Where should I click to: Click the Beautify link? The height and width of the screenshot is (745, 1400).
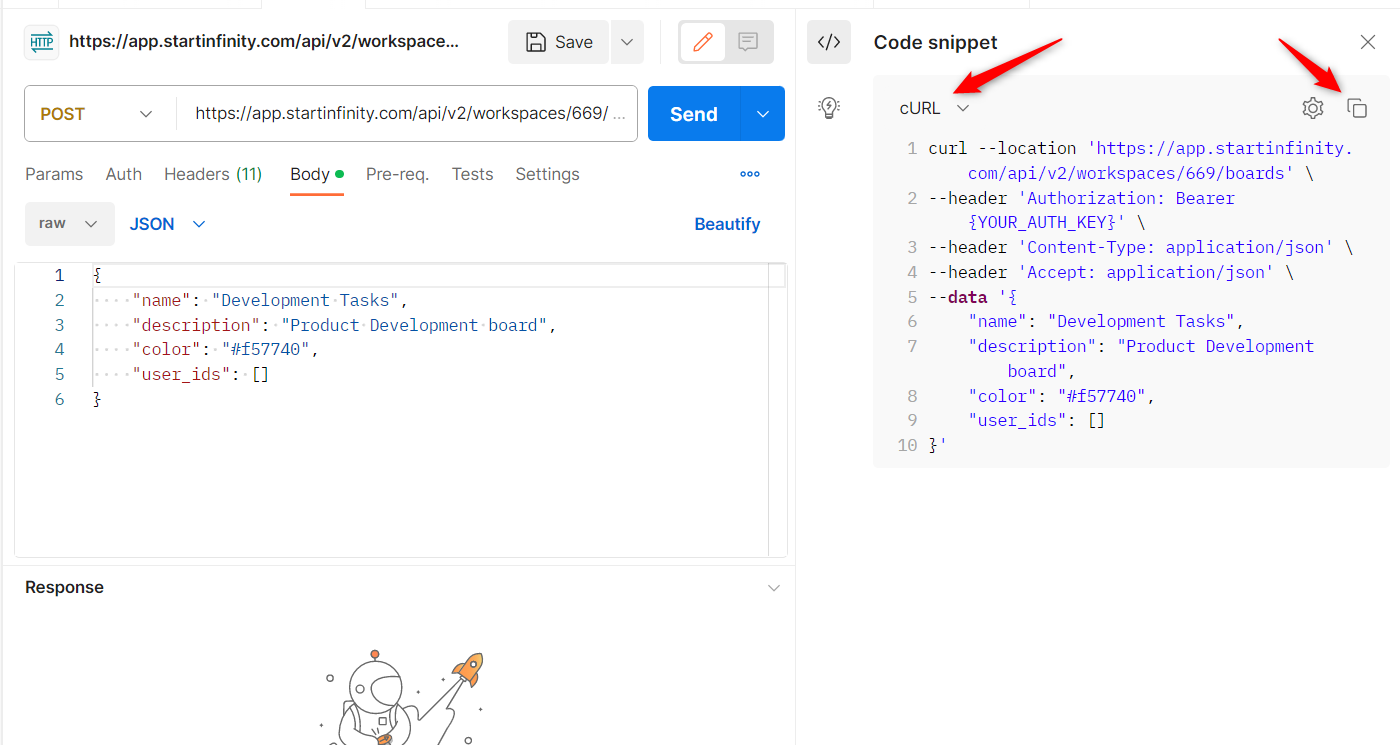[x=727, y=224]
